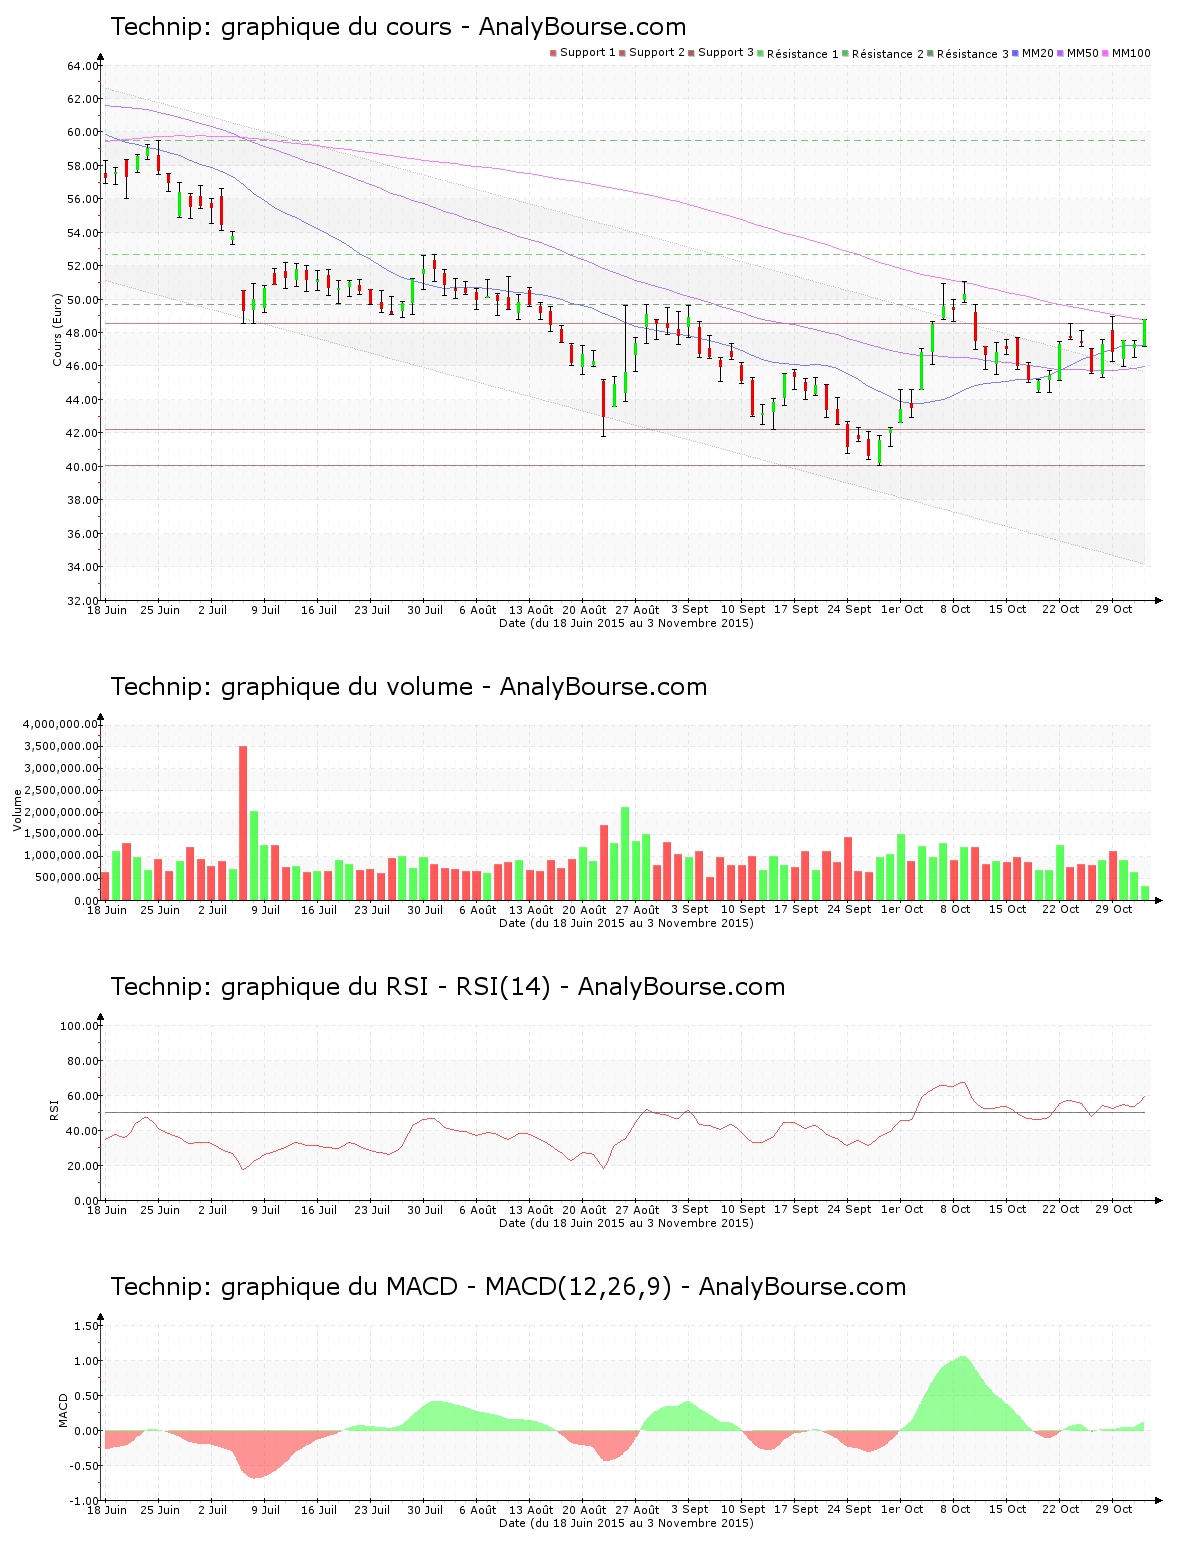Click the 'Volume' vertical axis label
1200x1550 pixels.
[17, 810]
